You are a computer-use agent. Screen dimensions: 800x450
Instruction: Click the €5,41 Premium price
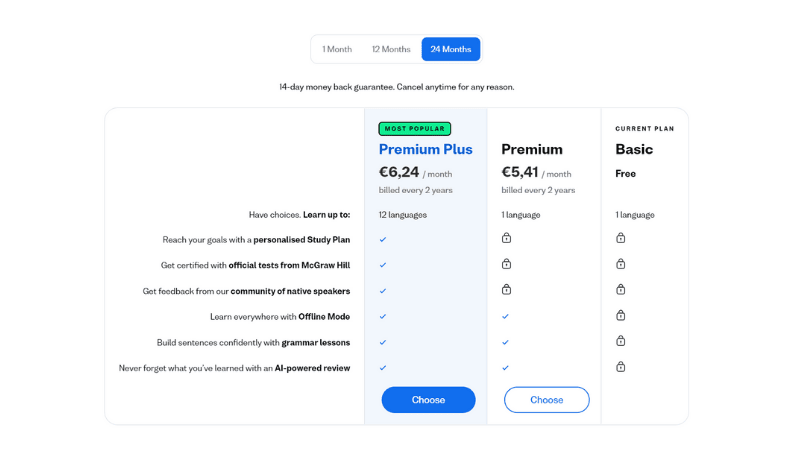(519, 172)
